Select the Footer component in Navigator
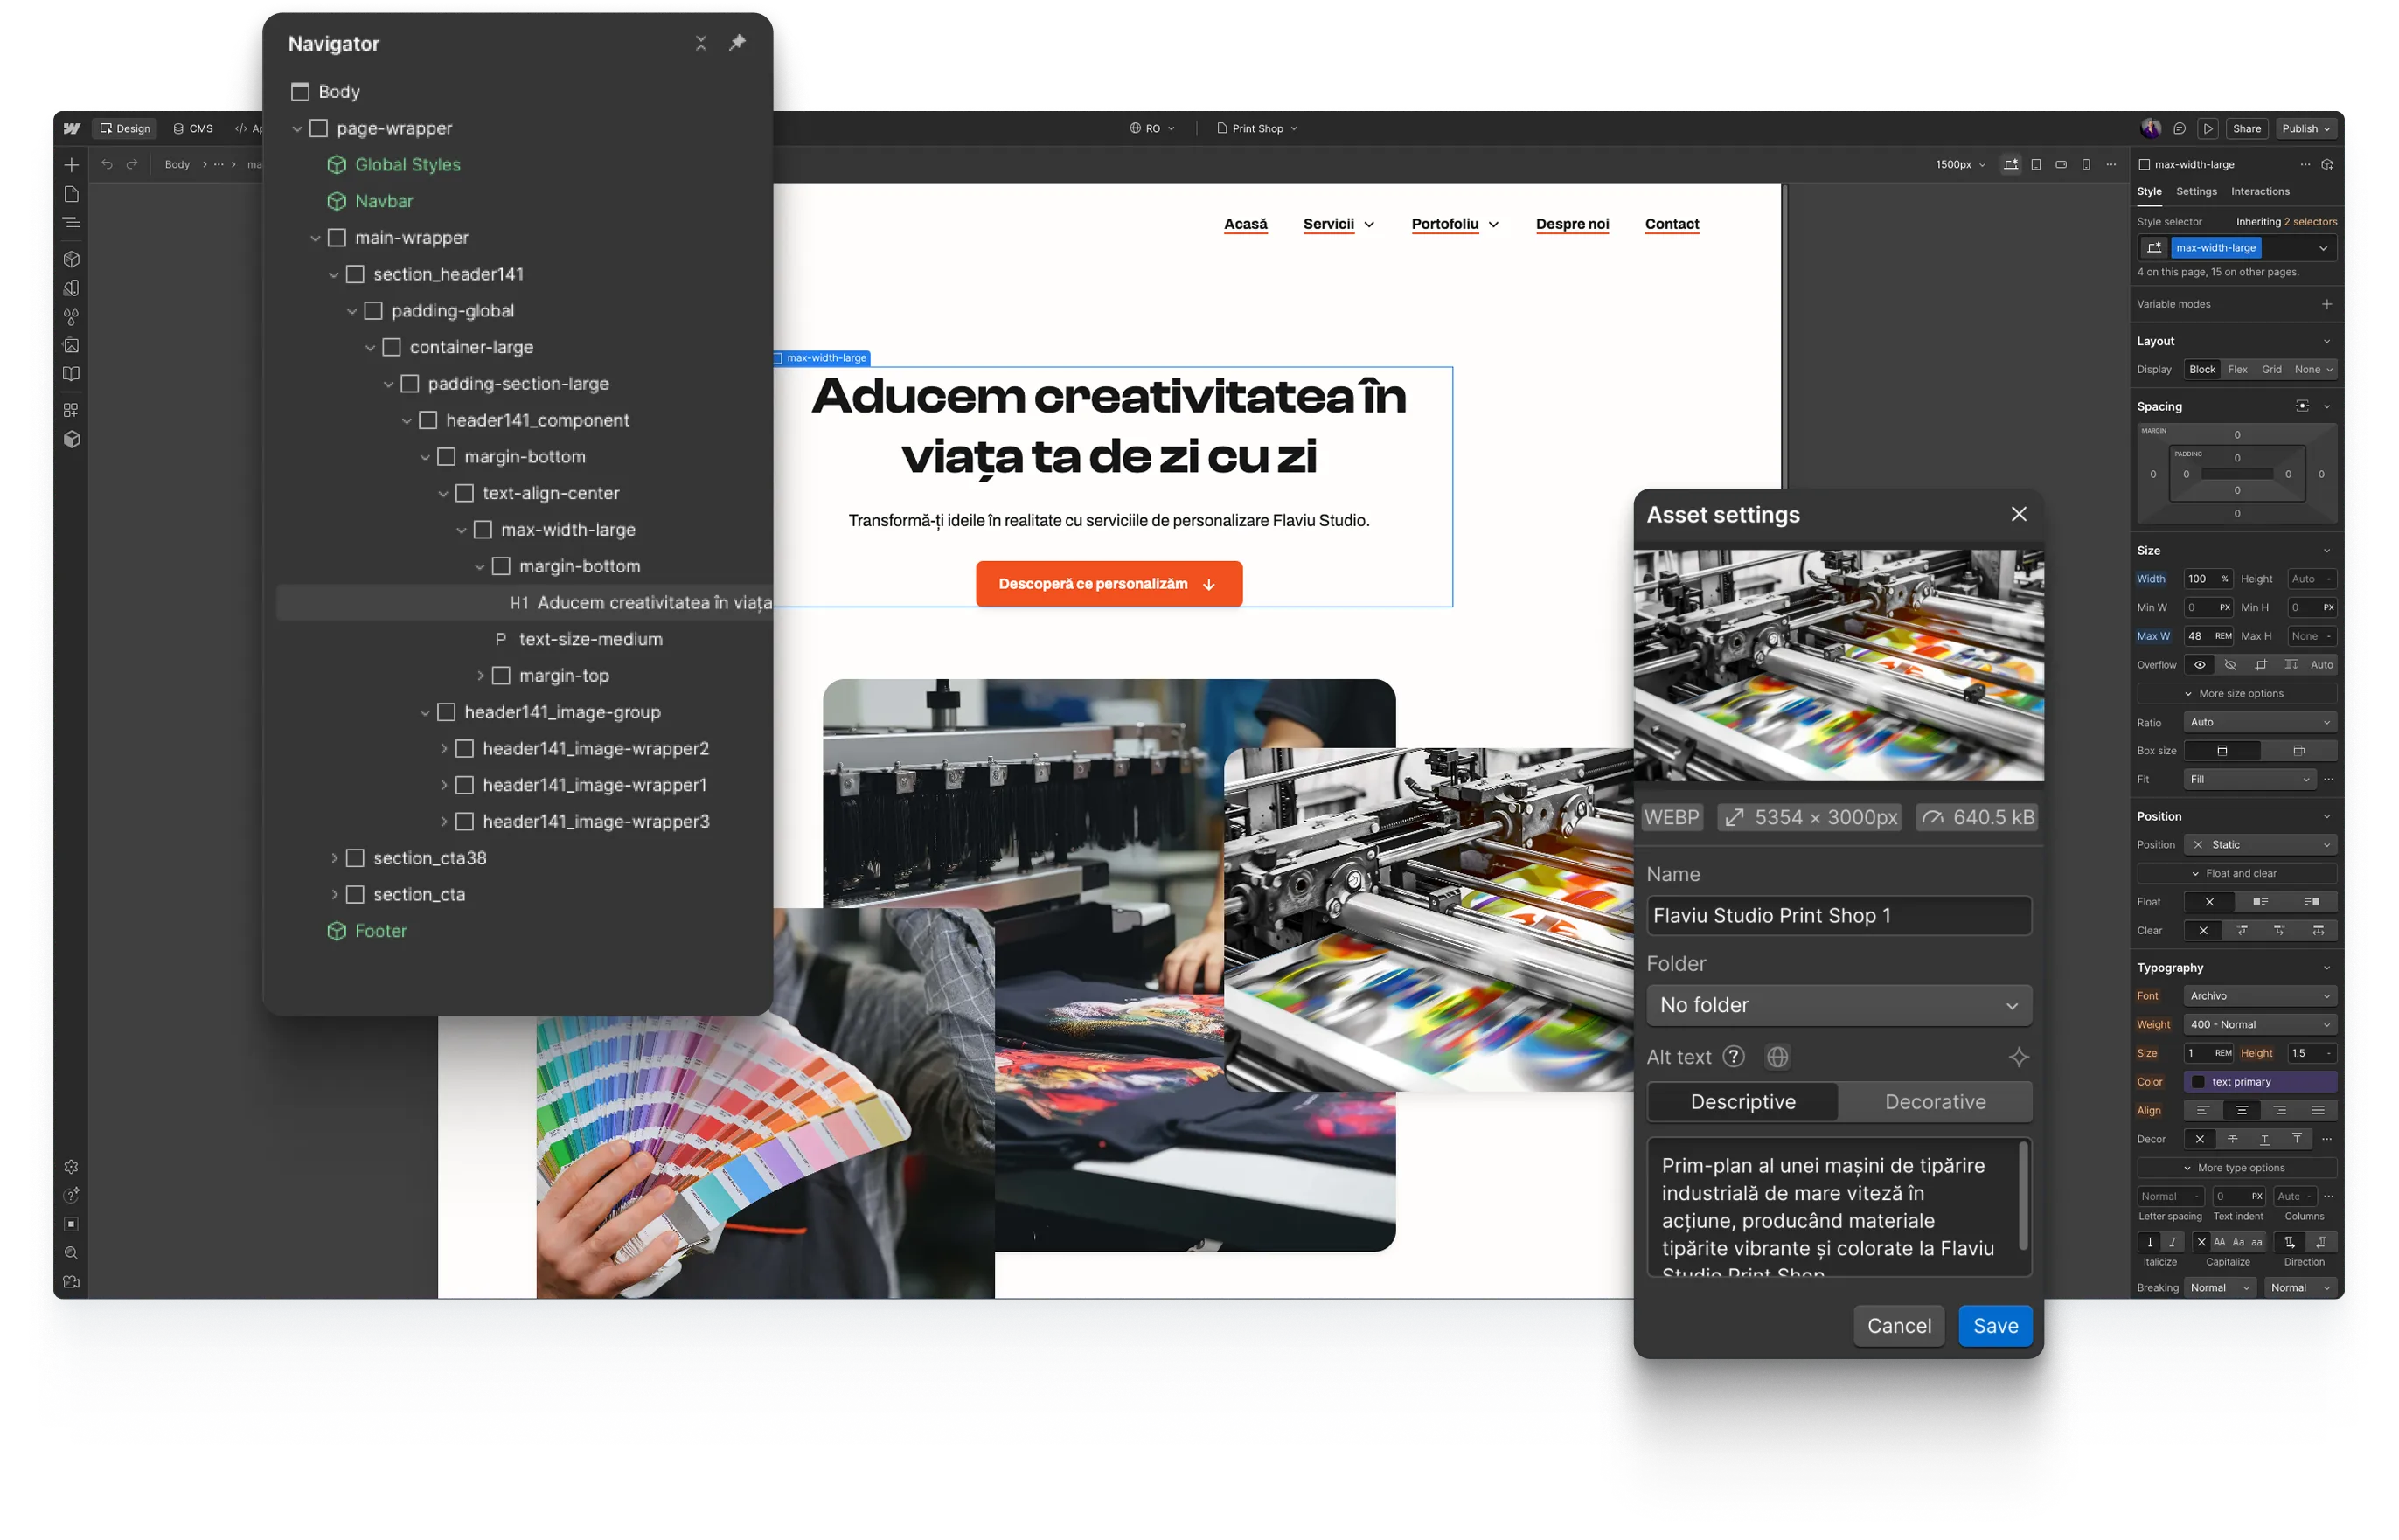Screen dimensions: 2399x1540 [380, 932]
